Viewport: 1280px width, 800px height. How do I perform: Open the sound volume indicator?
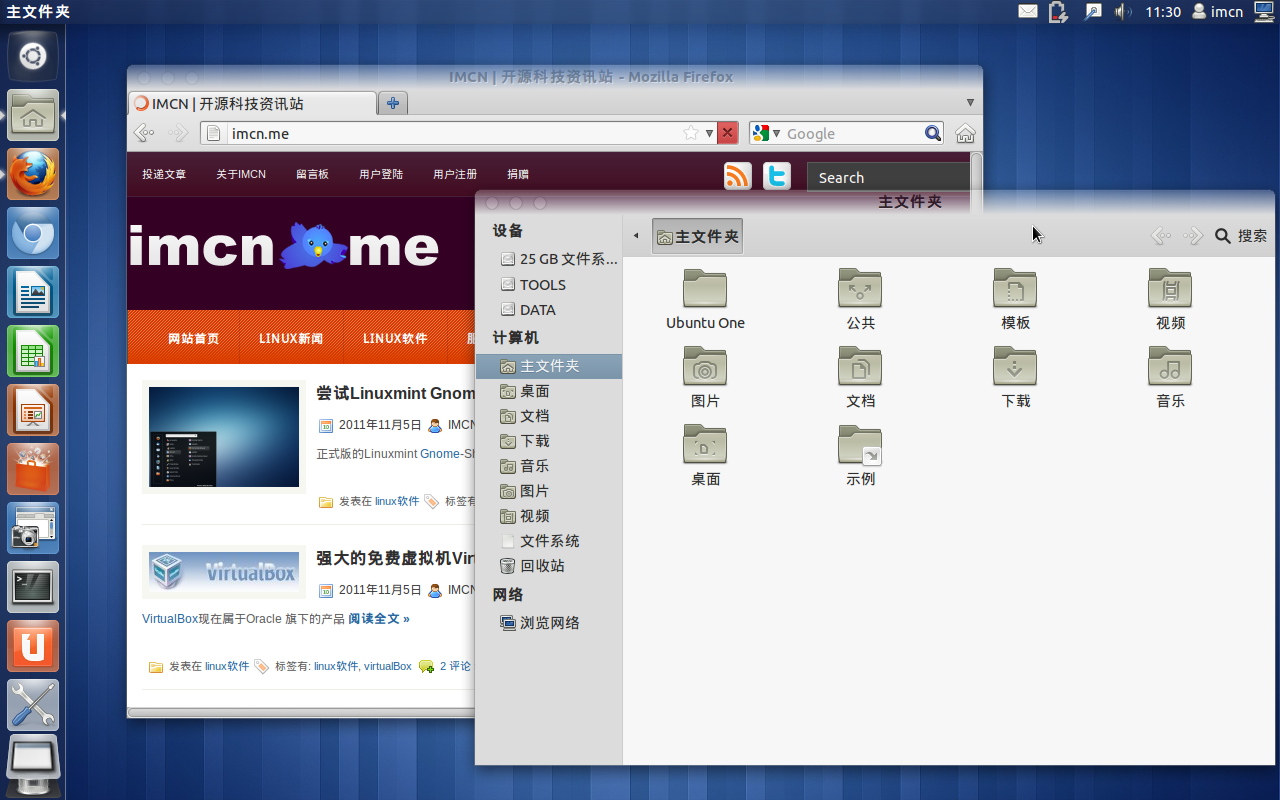coord(1123,12)
